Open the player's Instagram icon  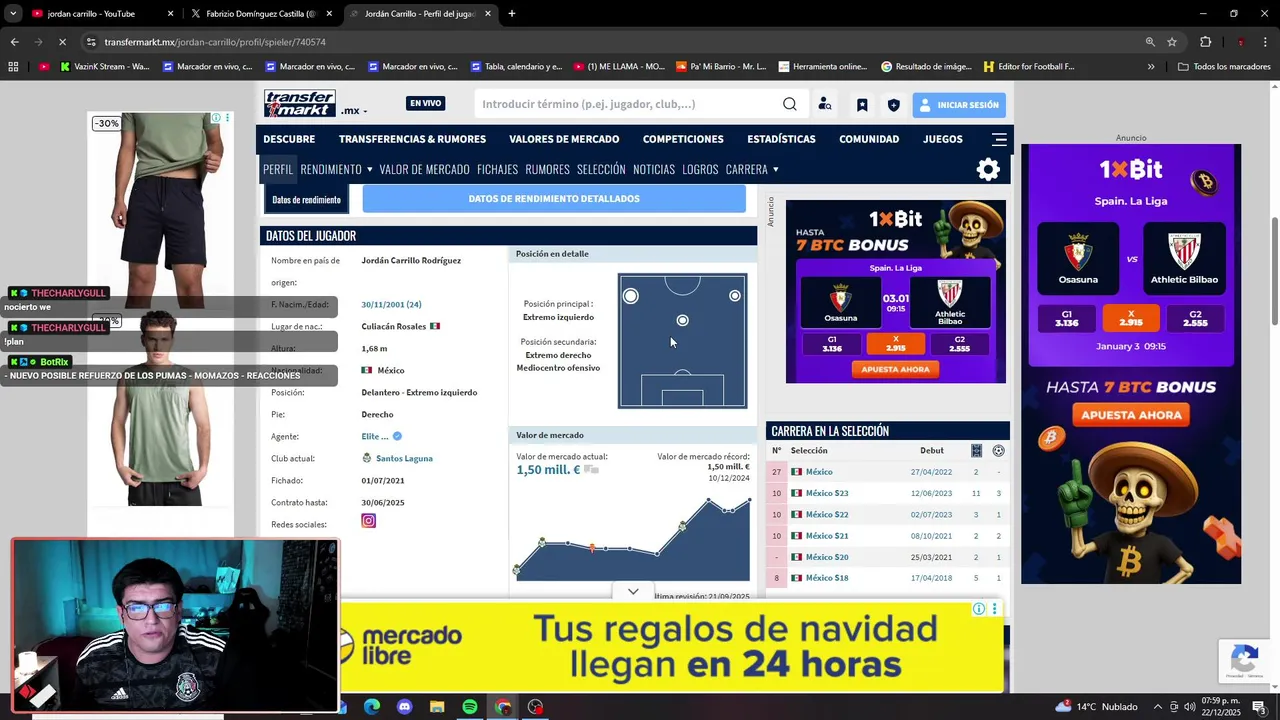coord(369,521)
